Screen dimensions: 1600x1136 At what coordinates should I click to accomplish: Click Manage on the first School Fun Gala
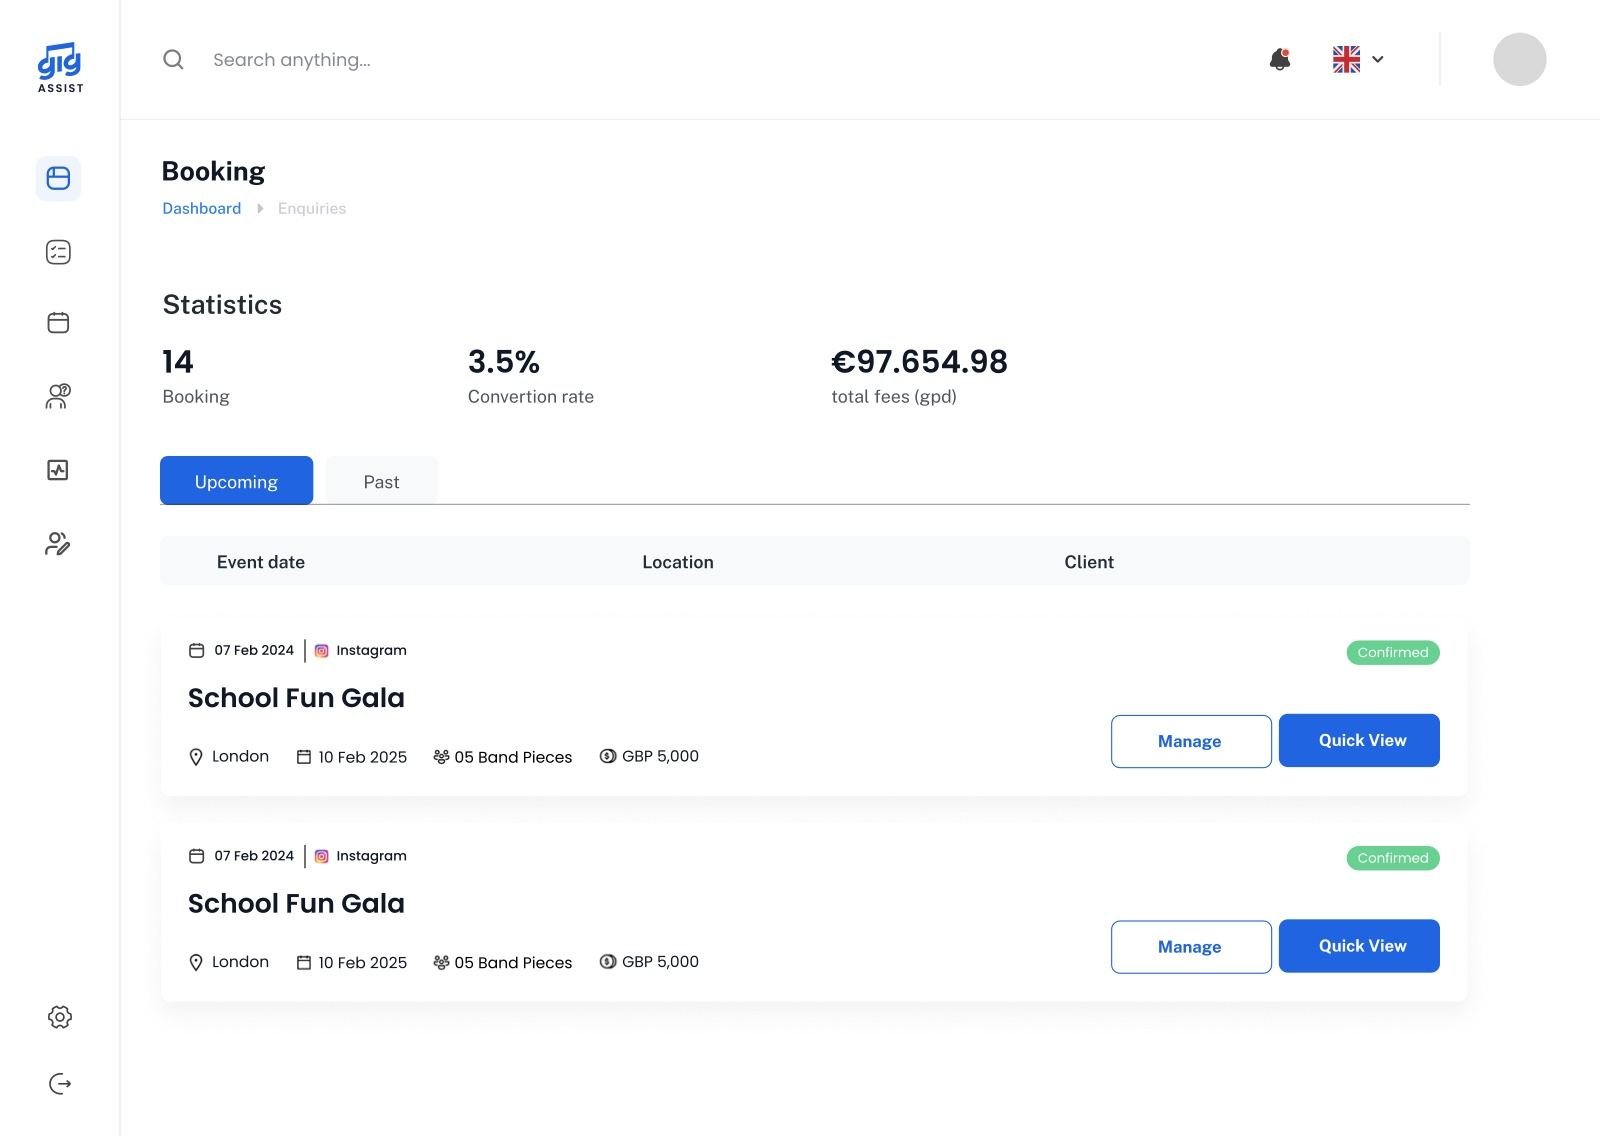click(x=1191, y=741)
